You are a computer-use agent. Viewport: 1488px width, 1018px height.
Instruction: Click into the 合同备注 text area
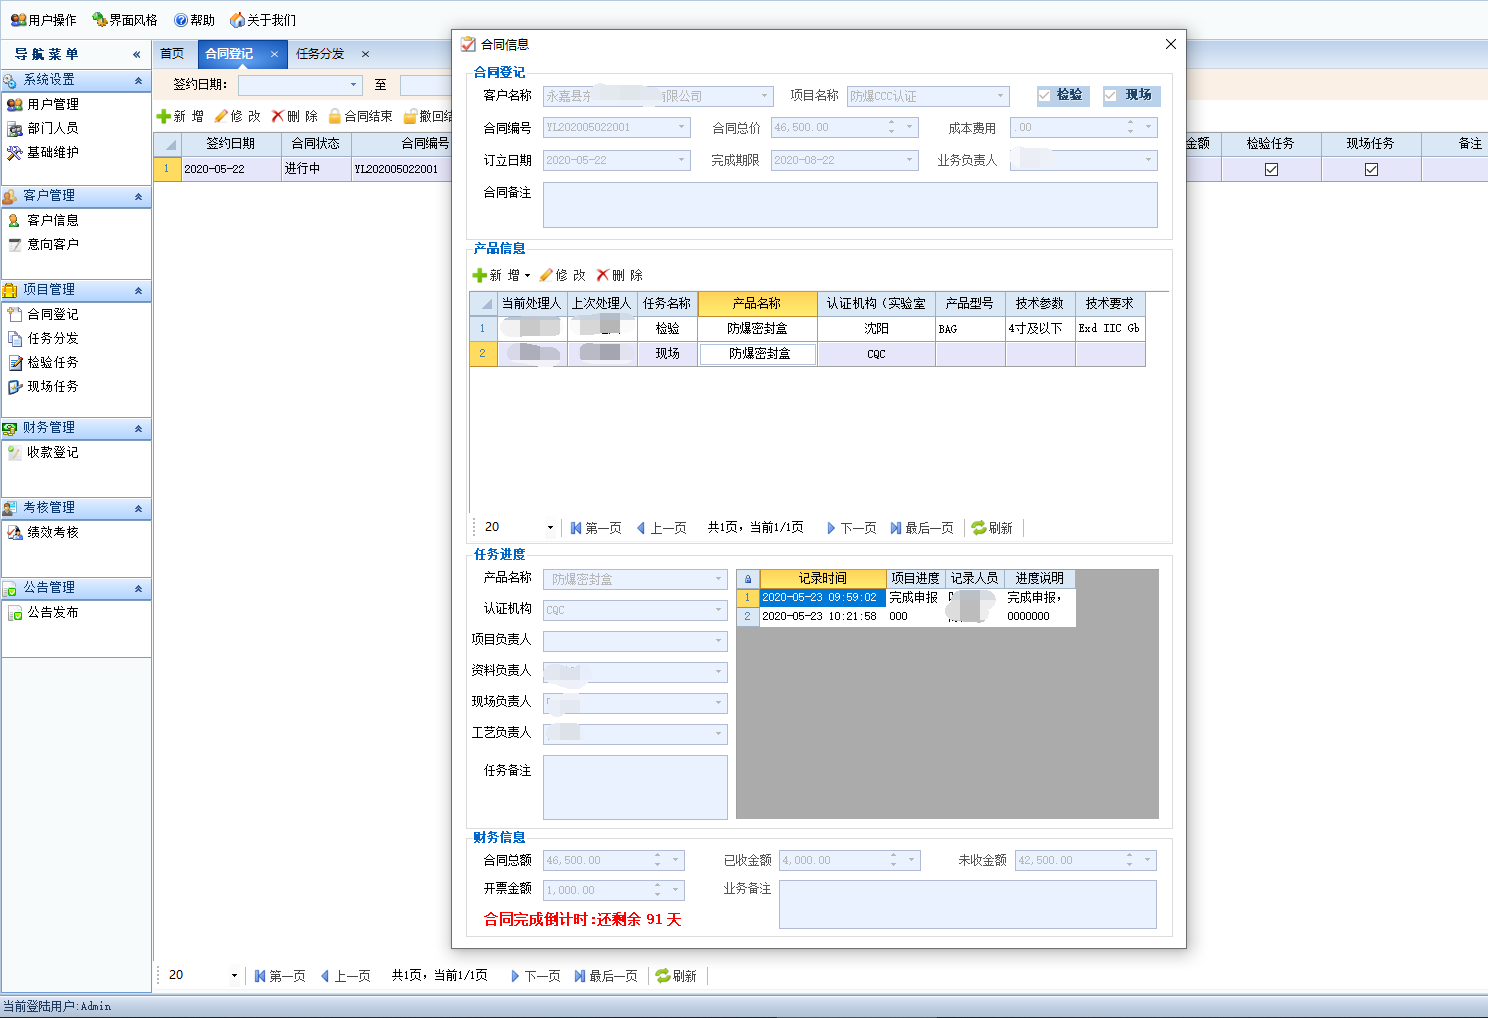point(850,205)
